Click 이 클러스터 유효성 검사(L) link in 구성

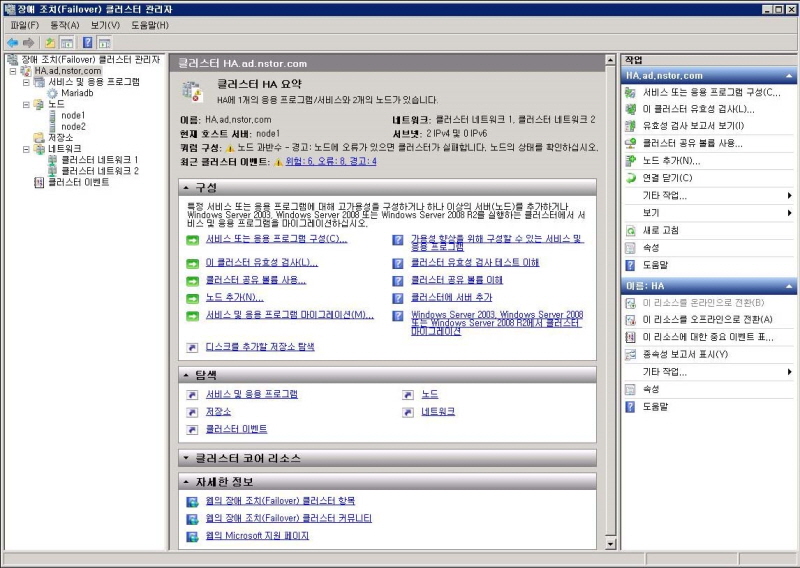(x=262, y=263)
